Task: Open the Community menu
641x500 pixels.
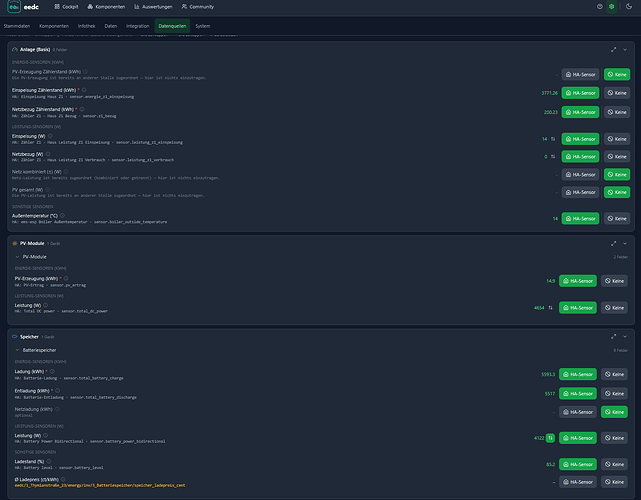Action: pyautogui.click(x=198, y=7)
